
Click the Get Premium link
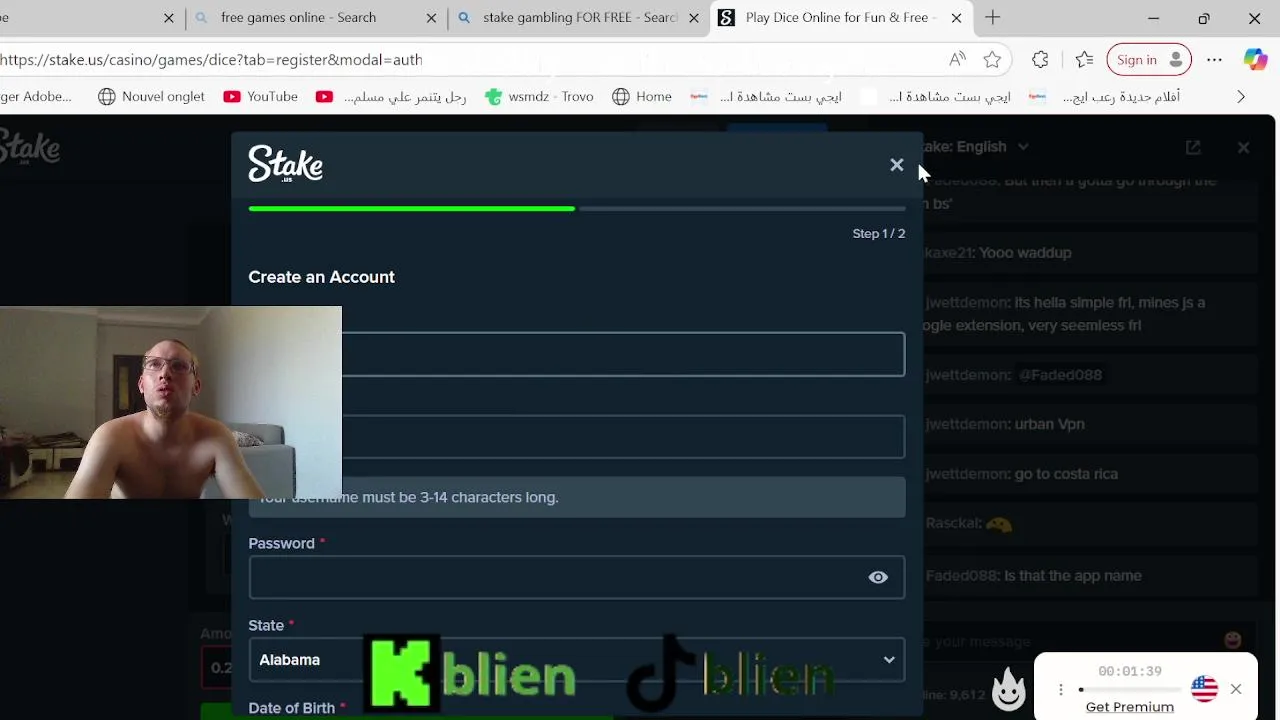[1130, 707]
